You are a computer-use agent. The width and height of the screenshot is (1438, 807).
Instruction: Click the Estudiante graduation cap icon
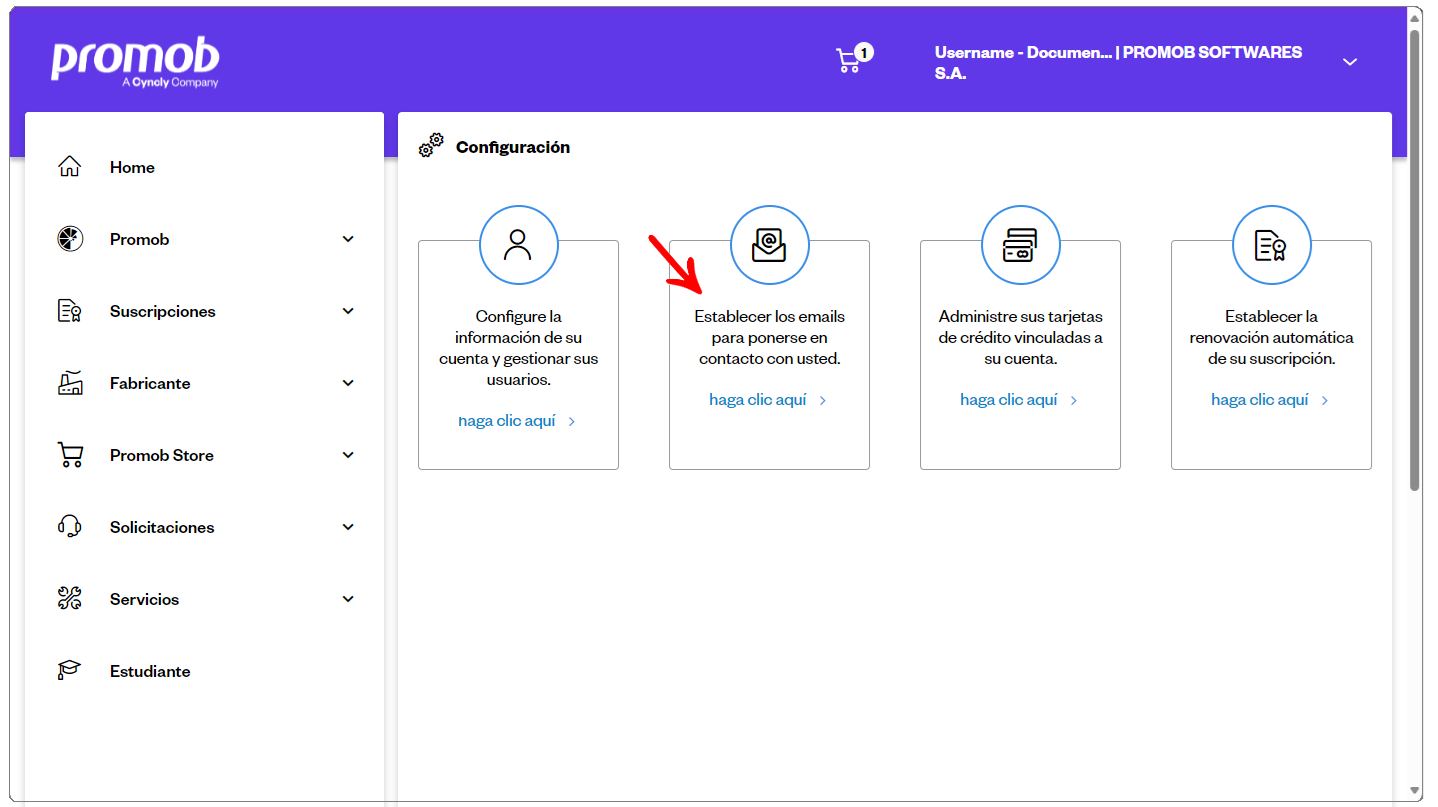click(x=69, y=671)
